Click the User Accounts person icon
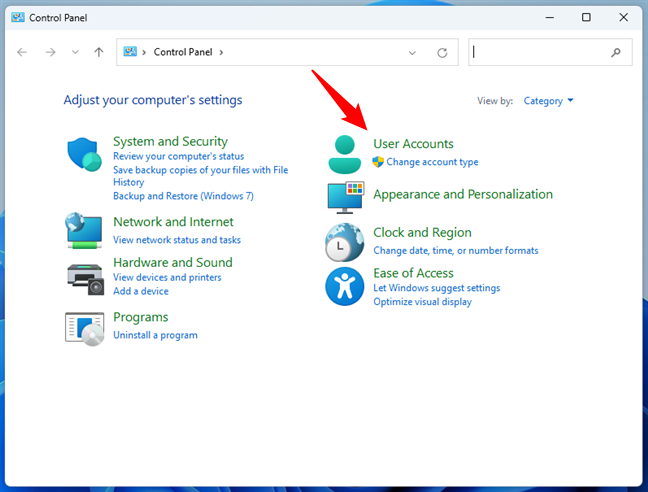This screenshot has width=648, height=492. pyautogui.click(x=345, y=154)
